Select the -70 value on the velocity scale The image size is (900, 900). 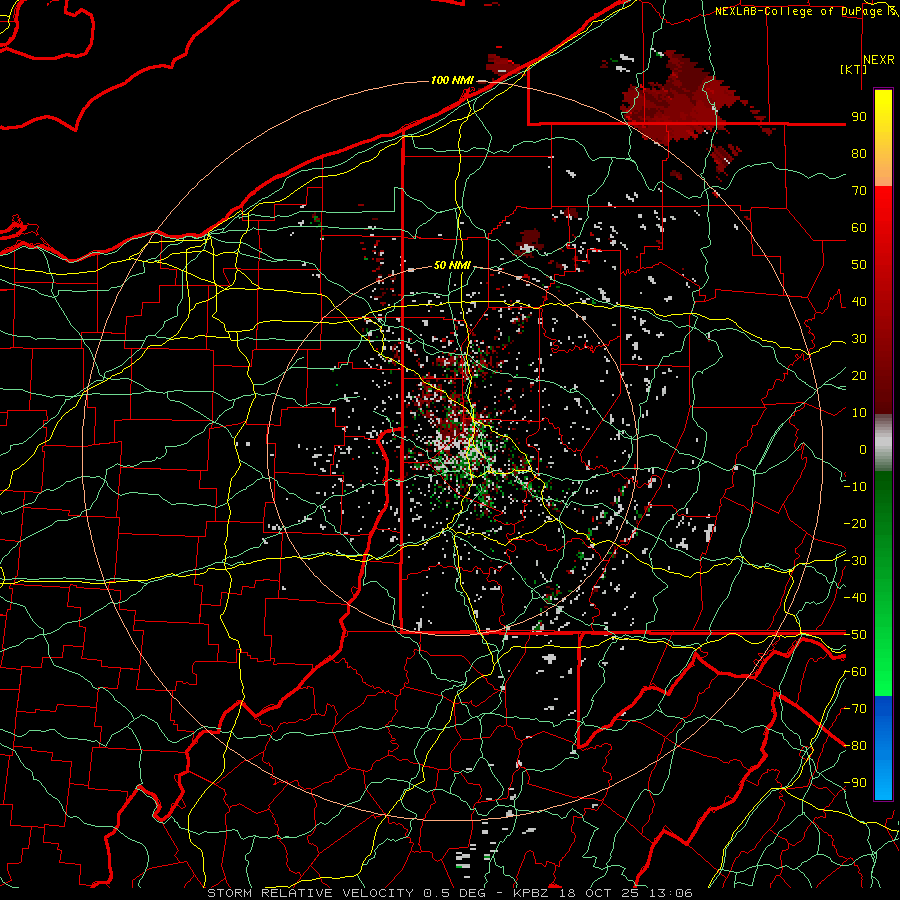click(x=855, y=709)
